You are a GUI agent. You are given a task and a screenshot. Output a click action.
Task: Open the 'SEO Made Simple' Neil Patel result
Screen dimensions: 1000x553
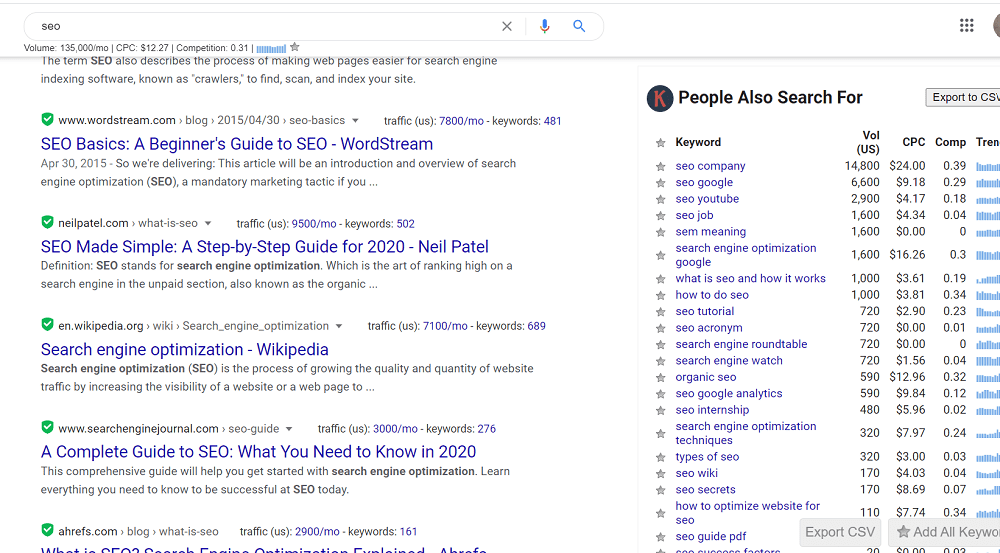click(265, 246)
